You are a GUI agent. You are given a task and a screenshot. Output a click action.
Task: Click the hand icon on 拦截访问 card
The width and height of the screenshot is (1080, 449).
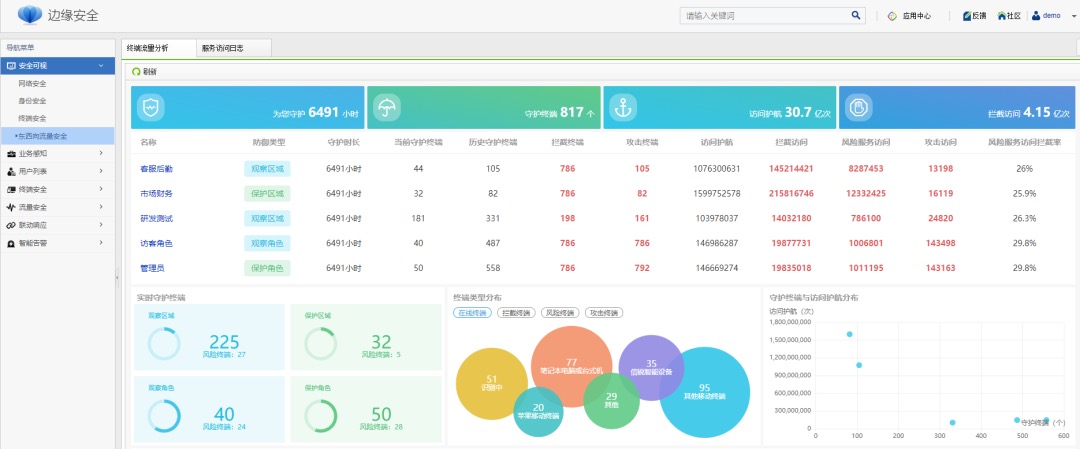click(x=859, y=108)
